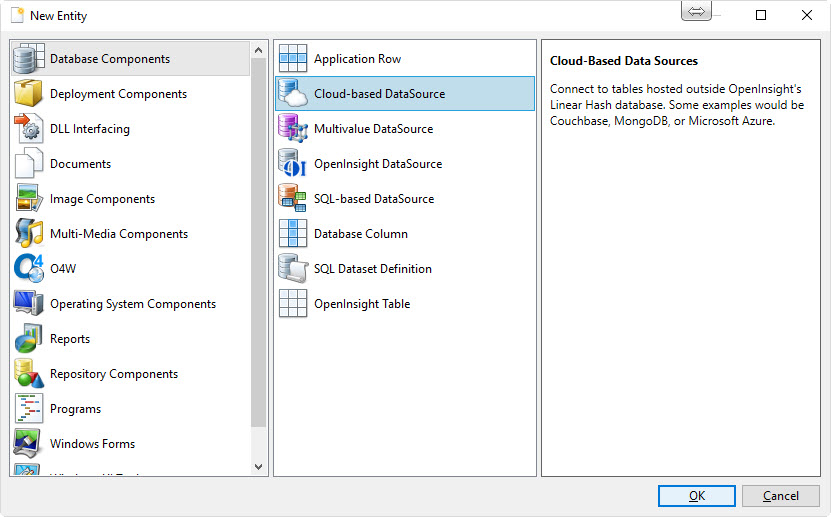Click the Application Row grid icon
This screenshot has width=831, height=517.
point(293,58)
